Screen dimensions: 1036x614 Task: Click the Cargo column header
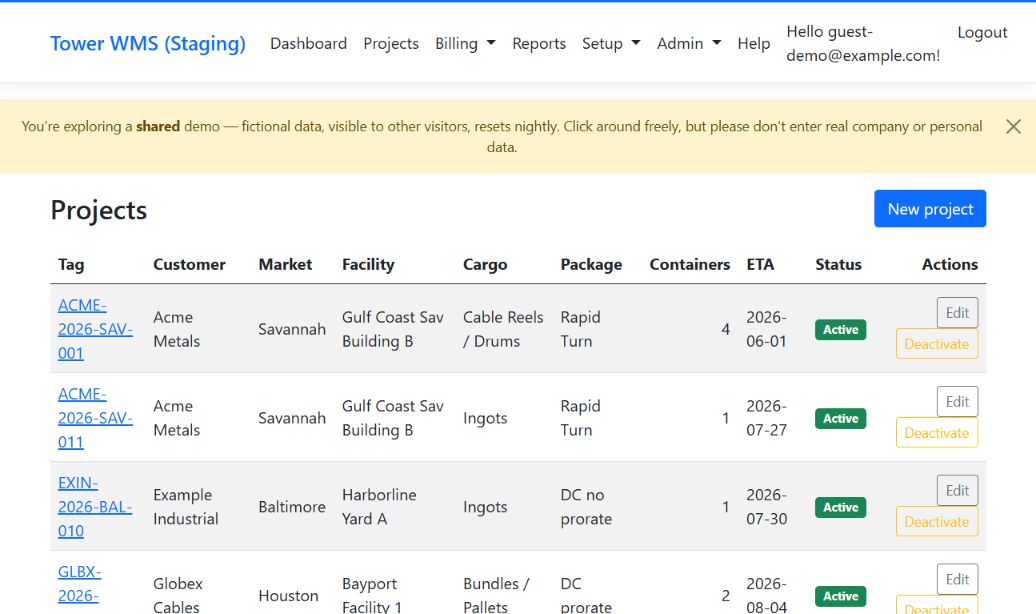pos(485,264)
